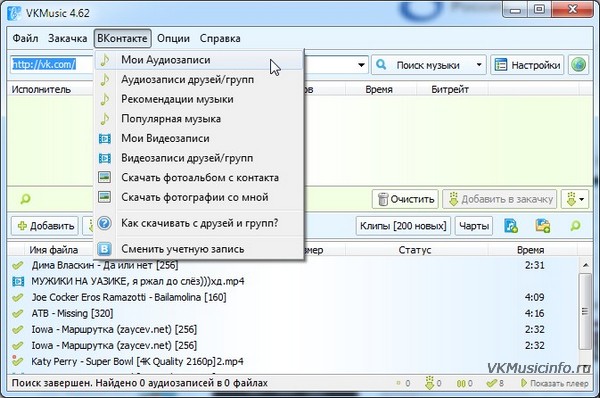Open the Опции menu
The height and width of the screenshot is (398, 600).
click(173, 39)
